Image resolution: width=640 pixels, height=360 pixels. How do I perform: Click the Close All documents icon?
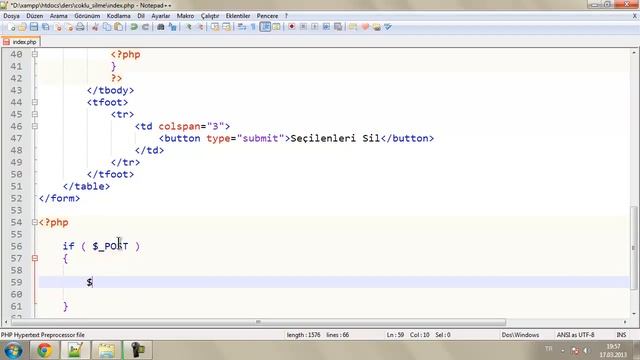(69, 27)
